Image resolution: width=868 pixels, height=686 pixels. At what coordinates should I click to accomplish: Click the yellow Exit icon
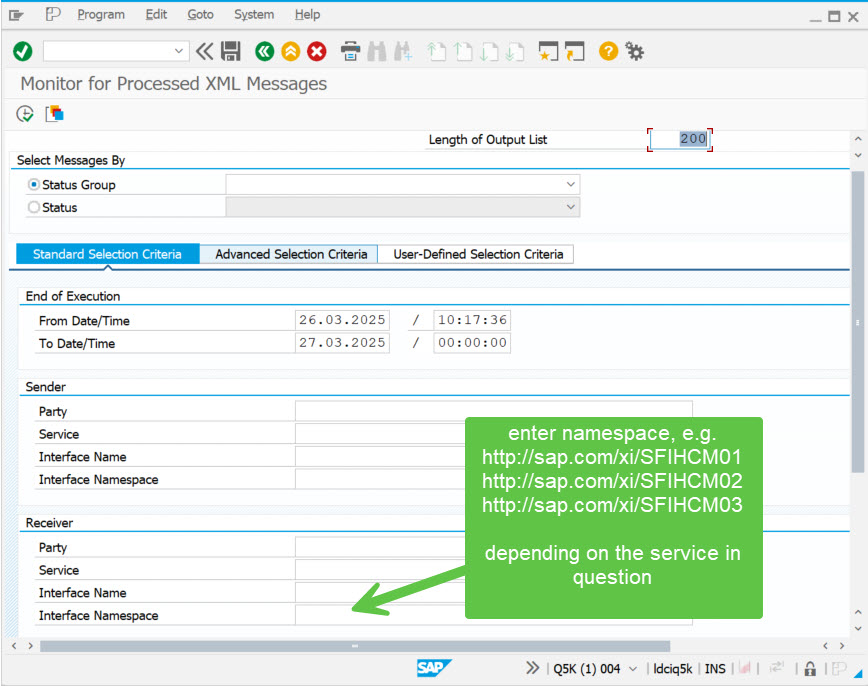[x=291, y=51]
